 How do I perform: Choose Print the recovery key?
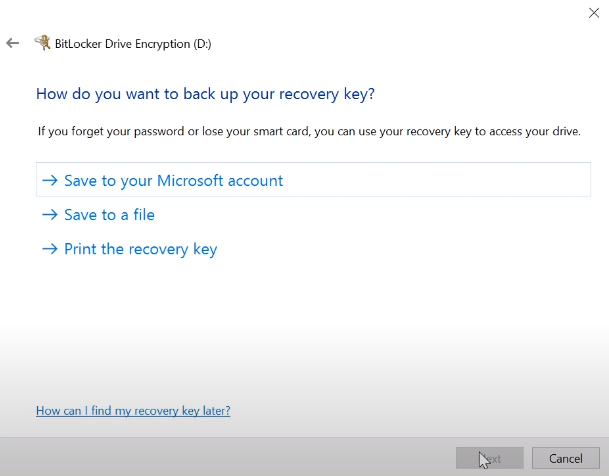point(140,249)
